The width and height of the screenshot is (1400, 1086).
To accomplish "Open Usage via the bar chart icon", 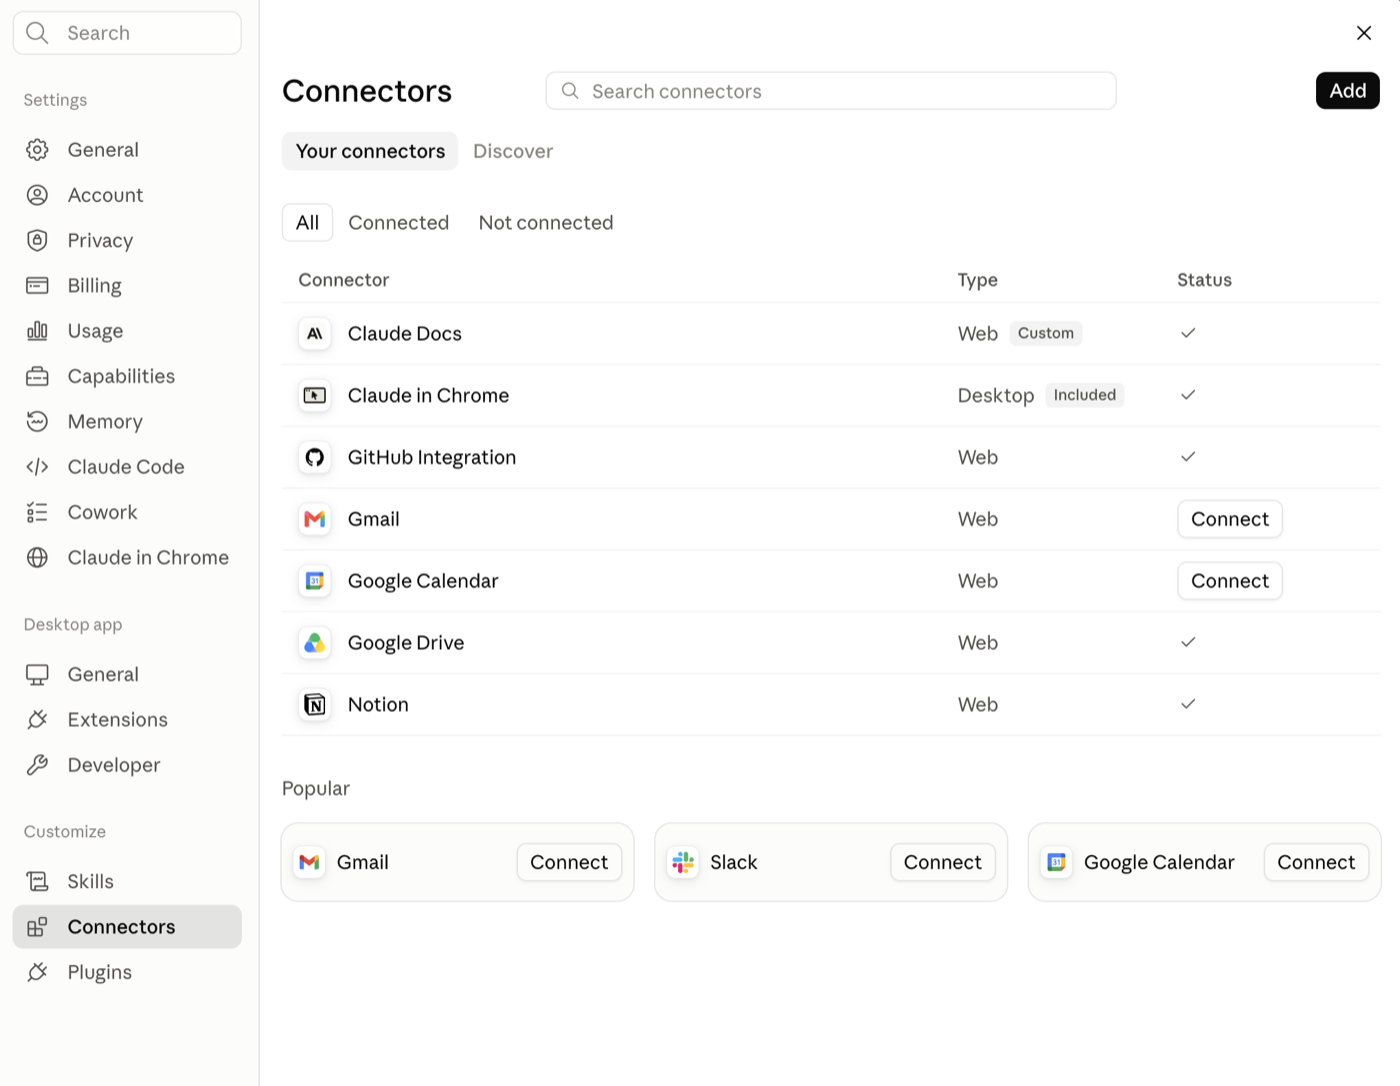I will pos(37,331).
